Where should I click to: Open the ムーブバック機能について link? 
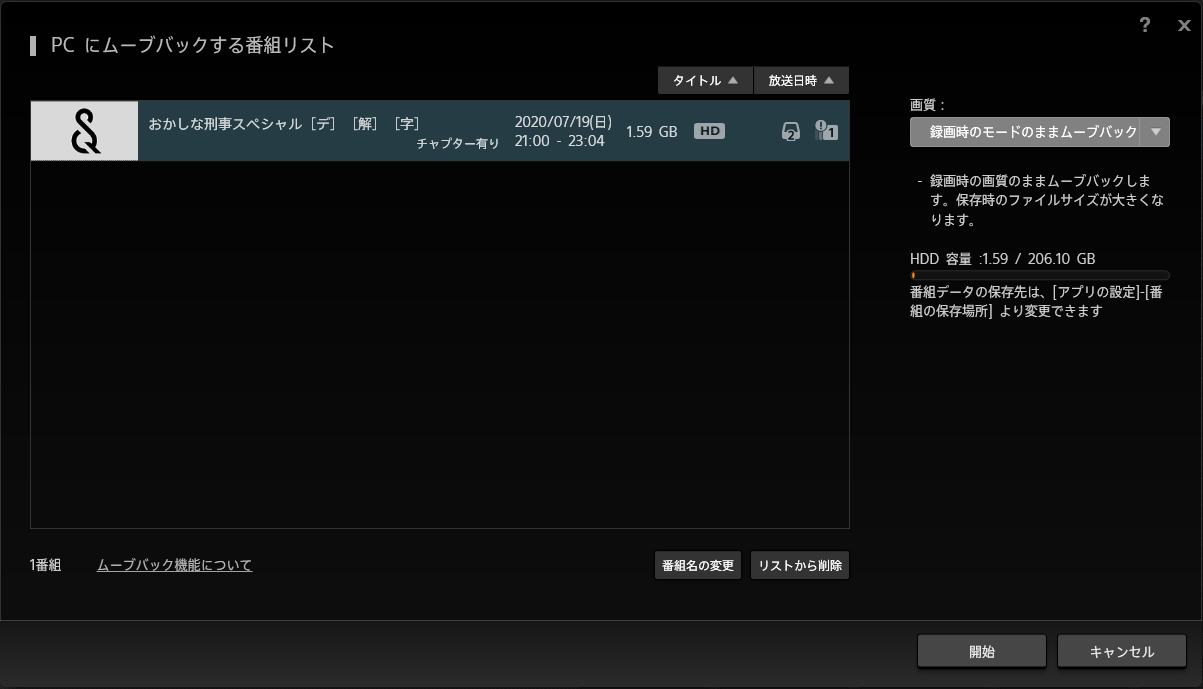[x=174, y=565]
